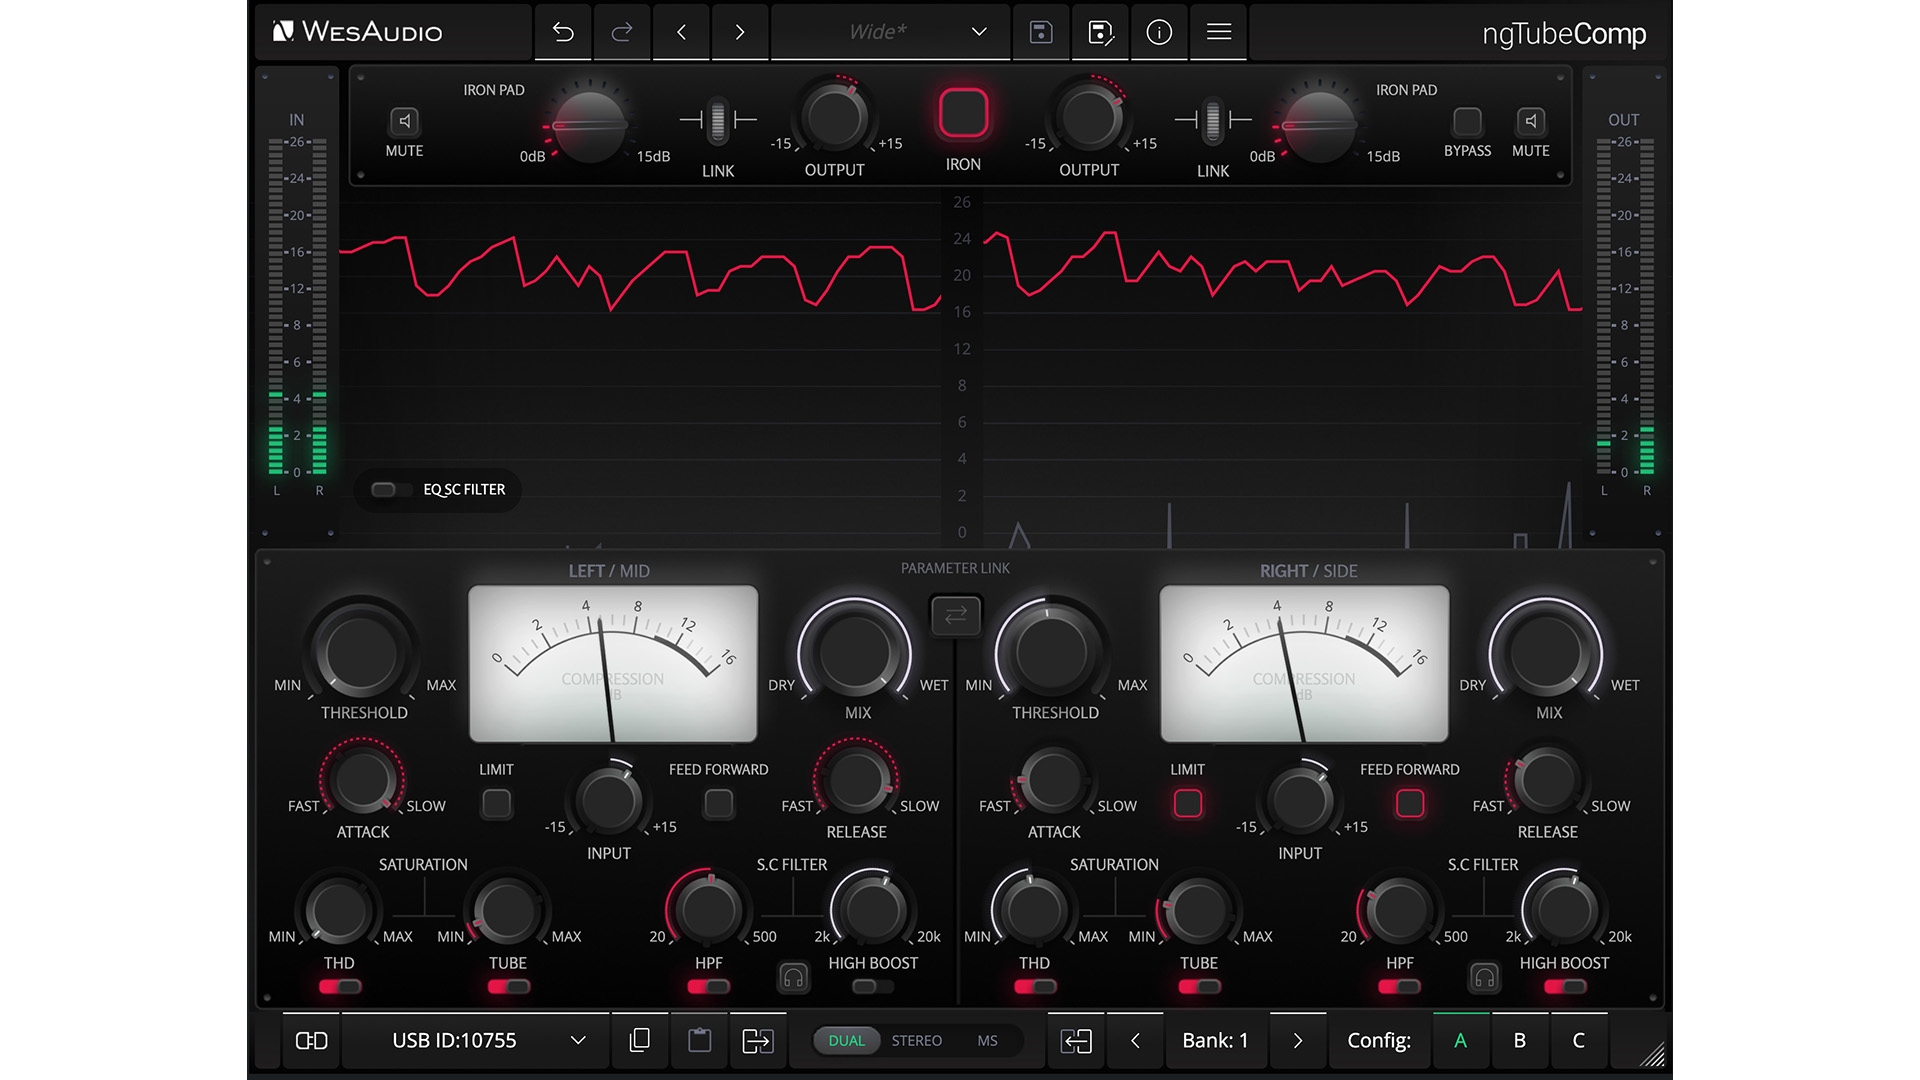
Task: Expand the USB ID:10755 device dropdown
Action: tap(577, 1040)
